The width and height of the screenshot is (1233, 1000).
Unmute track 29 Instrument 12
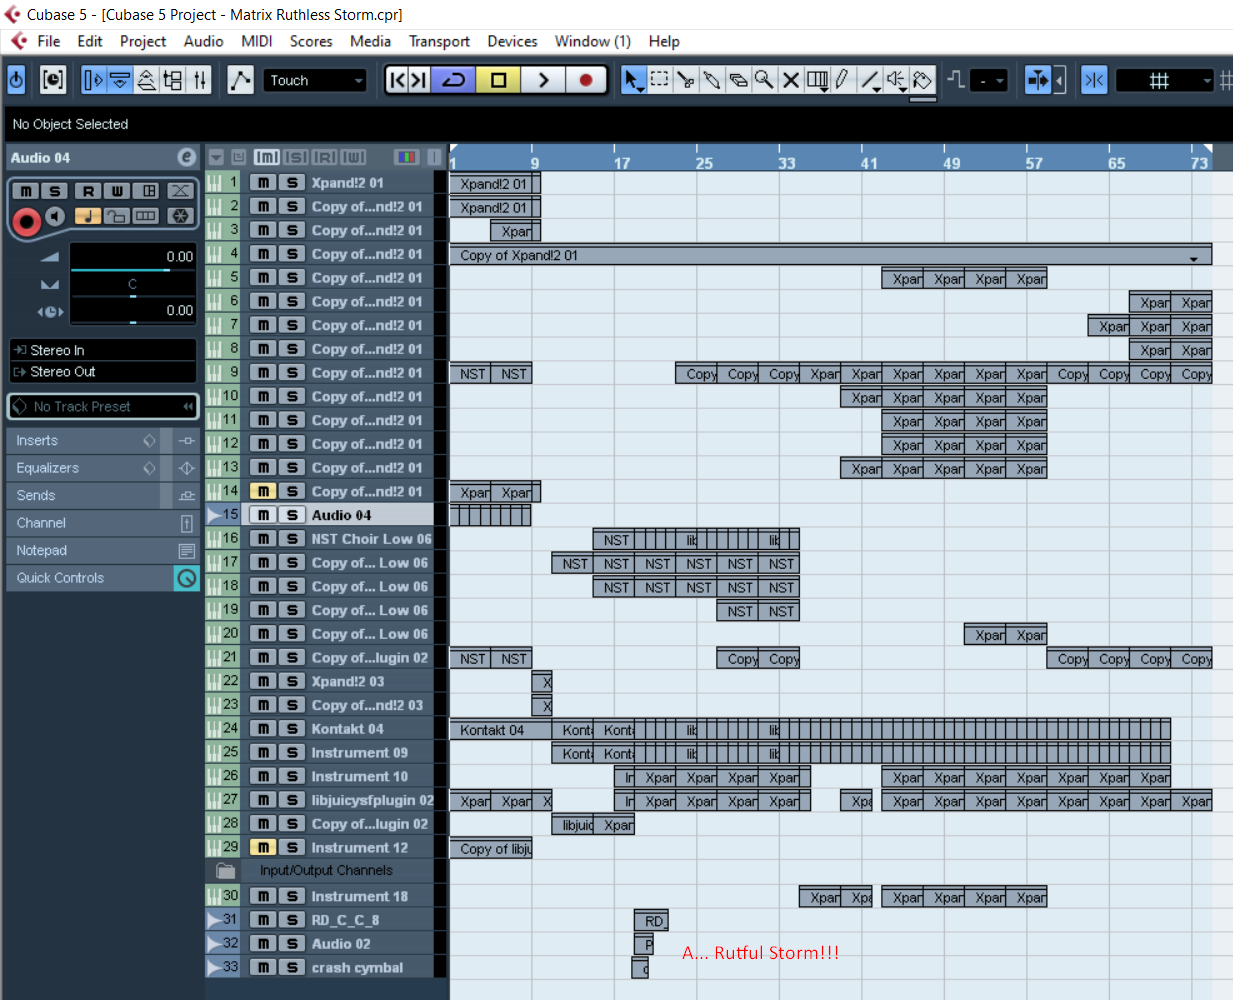263,847
